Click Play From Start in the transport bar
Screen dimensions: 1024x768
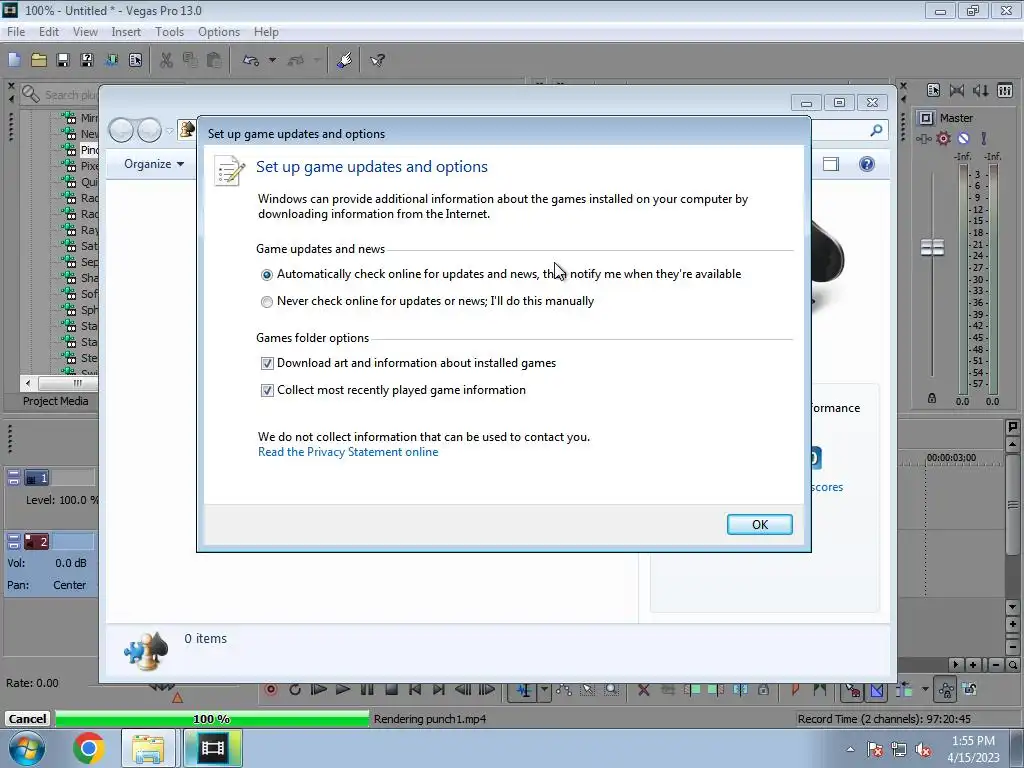click(319, 690)
